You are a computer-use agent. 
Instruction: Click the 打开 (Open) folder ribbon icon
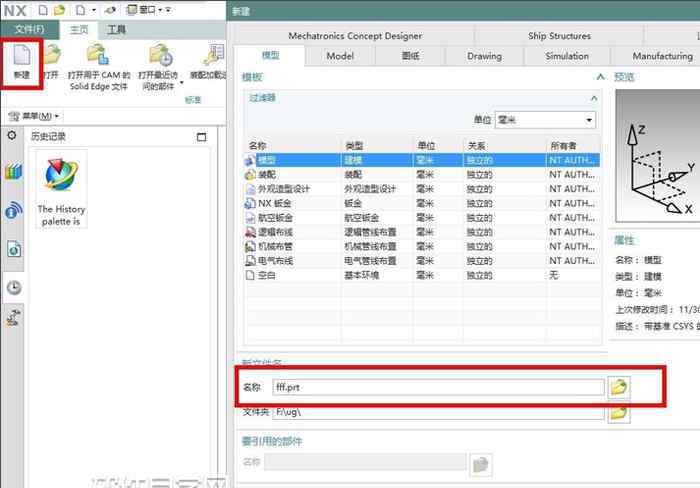52,55
